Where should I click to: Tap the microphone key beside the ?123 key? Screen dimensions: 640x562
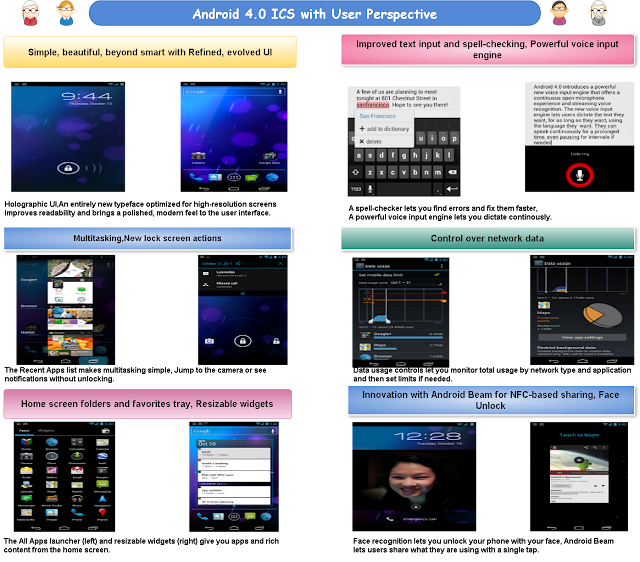pyautogui.click(x=370, y=189)
